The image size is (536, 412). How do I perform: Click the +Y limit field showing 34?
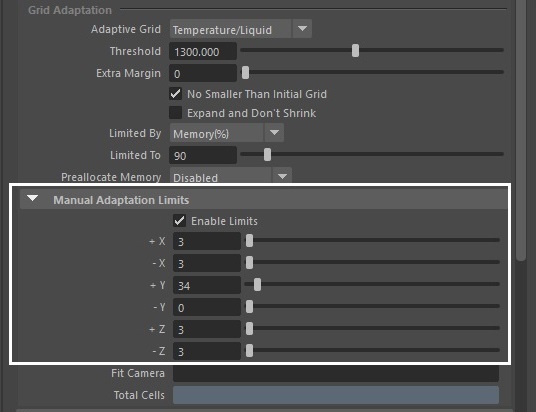(207, 285)
